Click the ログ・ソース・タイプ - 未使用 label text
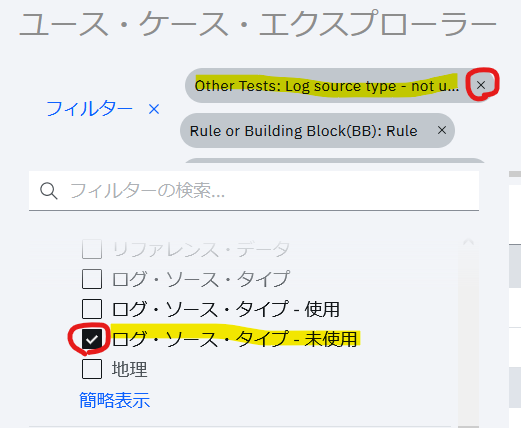The height and width of the screenshot is (428, 521). pyautogui.click(x=235, y=339)
